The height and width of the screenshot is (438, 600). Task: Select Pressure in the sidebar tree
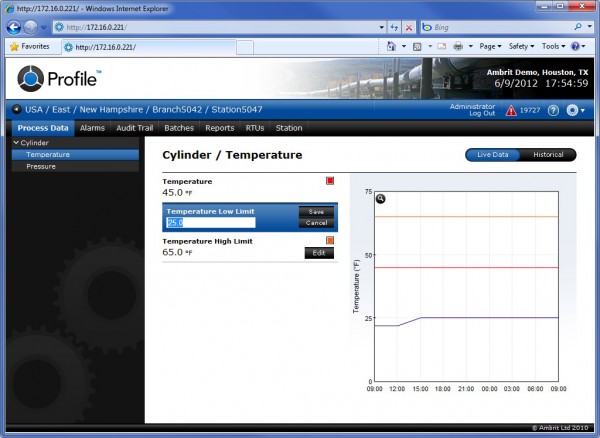coord(75,166)
